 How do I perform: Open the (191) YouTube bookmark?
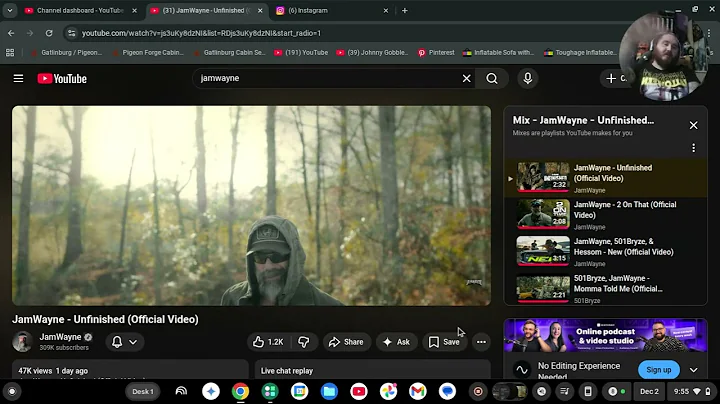(x=301, y=53)
